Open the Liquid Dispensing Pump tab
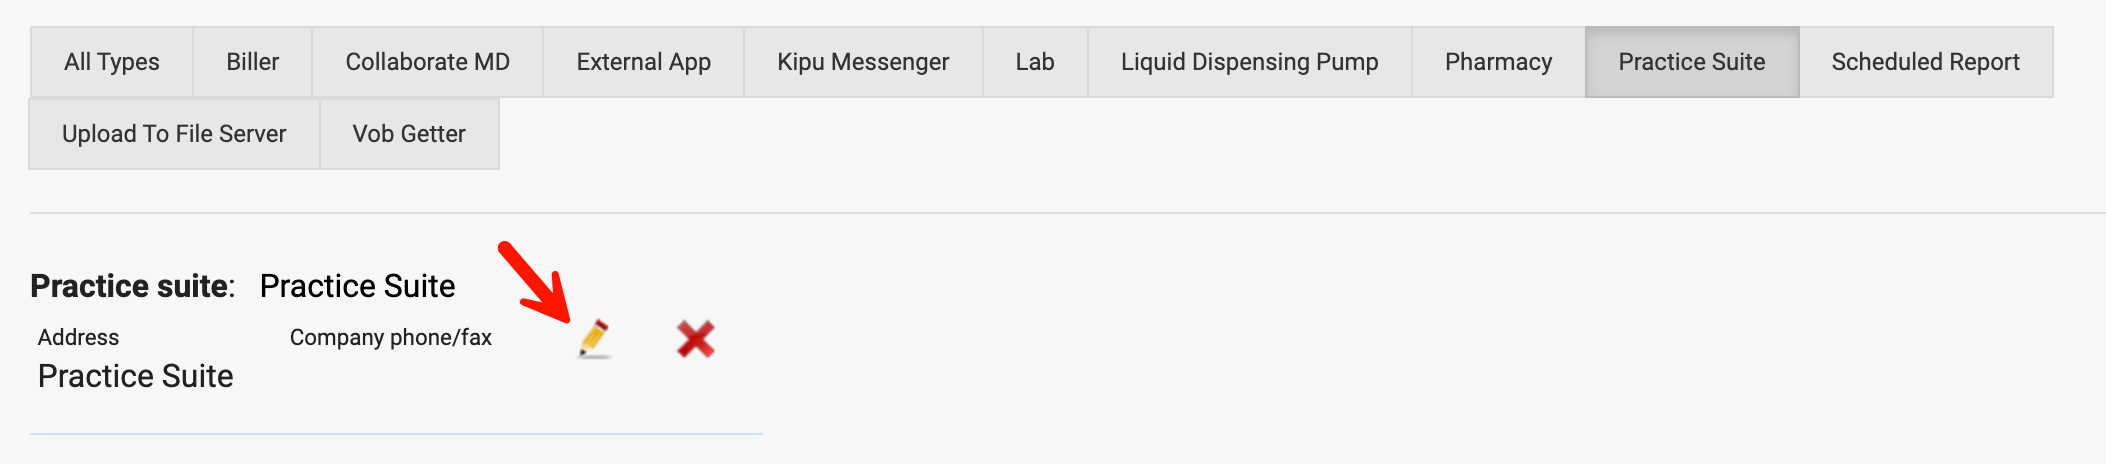Viewport: 2106px width, 464px height. point(1250,62)
